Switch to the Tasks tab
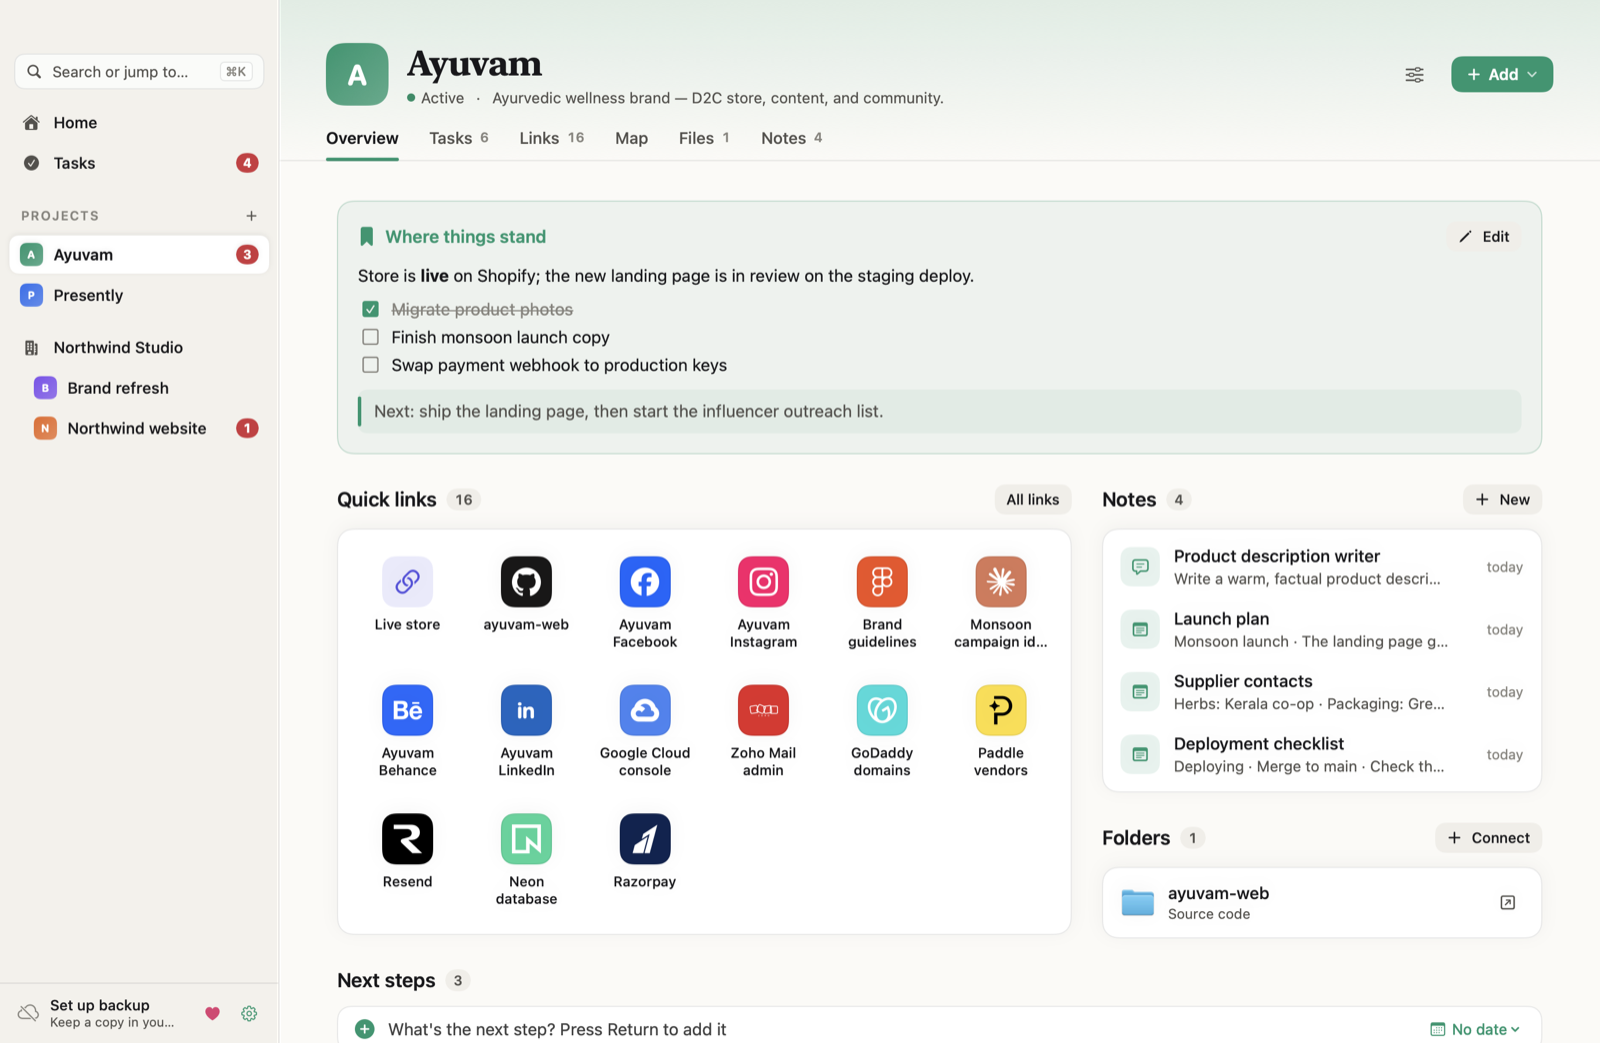 coord(459,138)
